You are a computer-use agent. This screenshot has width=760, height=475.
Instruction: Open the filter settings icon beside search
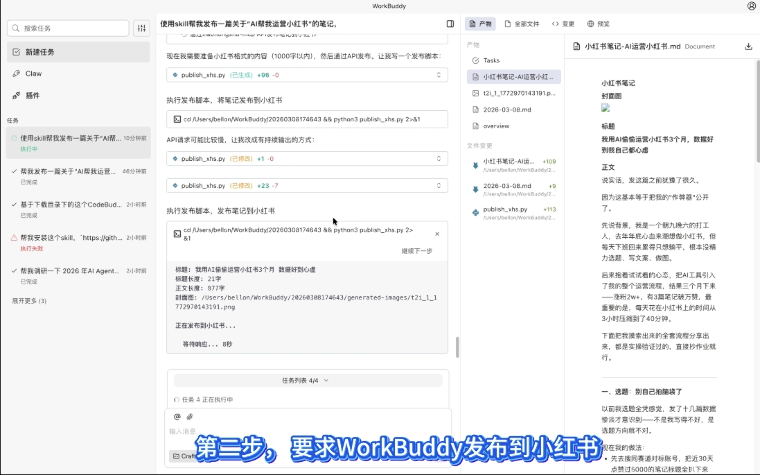click(142, 28)
